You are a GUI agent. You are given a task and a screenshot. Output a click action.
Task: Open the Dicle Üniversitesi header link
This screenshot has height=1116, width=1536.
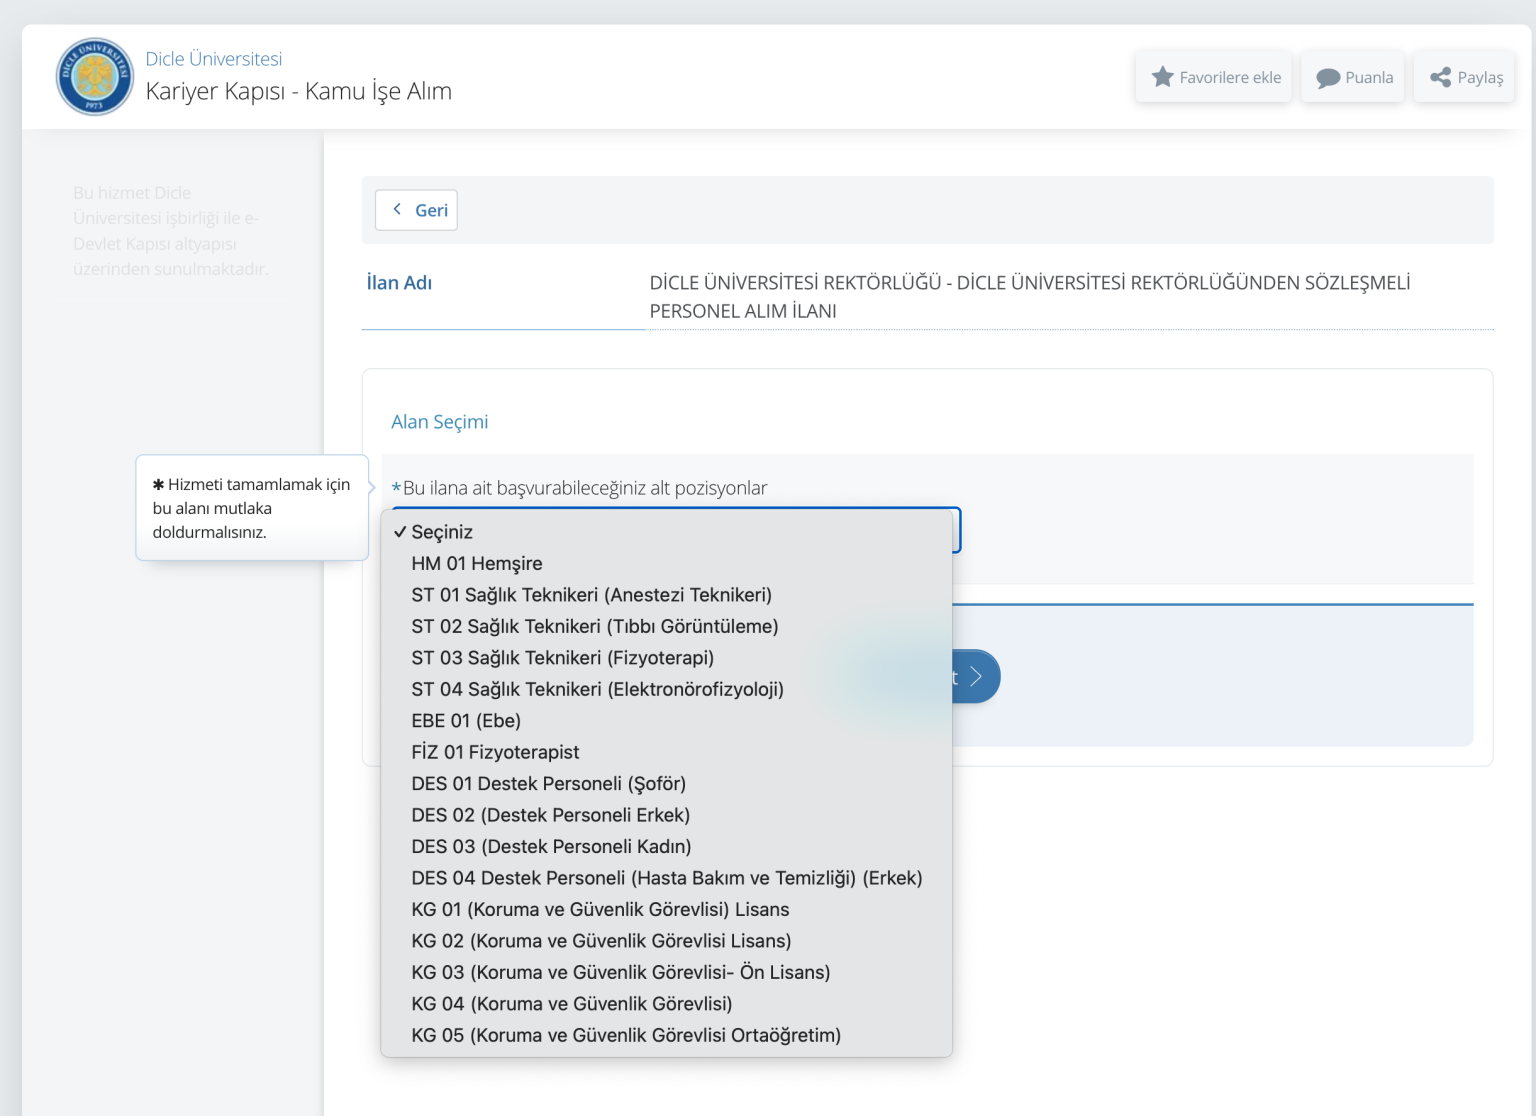(214, 59)
